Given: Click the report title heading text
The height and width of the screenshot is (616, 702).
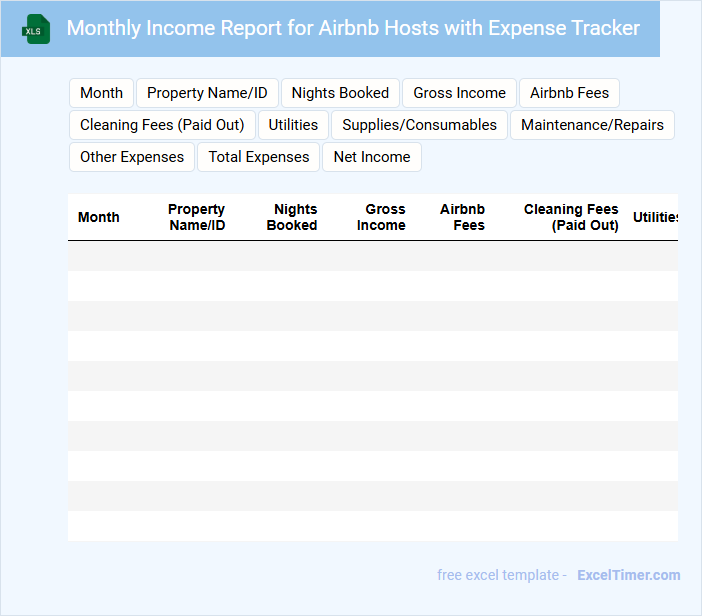Looking at the screenshot, I should point(353,28).
